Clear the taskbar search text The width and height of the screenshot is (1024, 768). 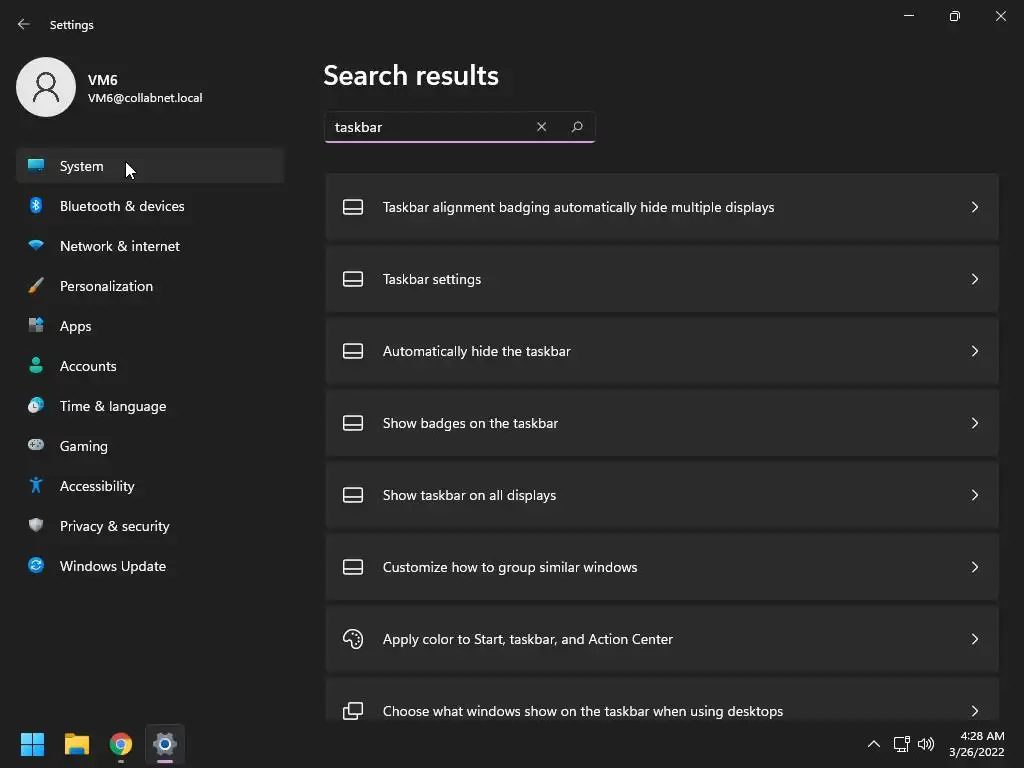click(x=541, y=127)
